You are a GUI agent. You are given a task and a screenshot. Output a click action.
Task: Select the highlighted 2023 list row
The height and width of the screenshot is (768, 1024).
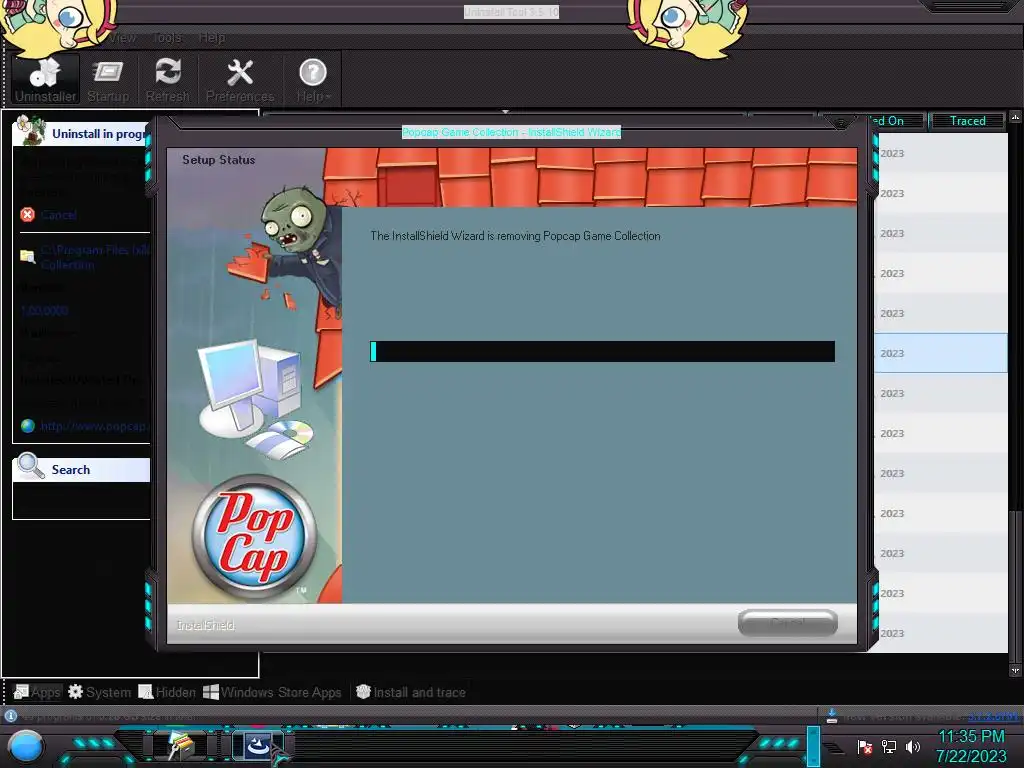940,353
